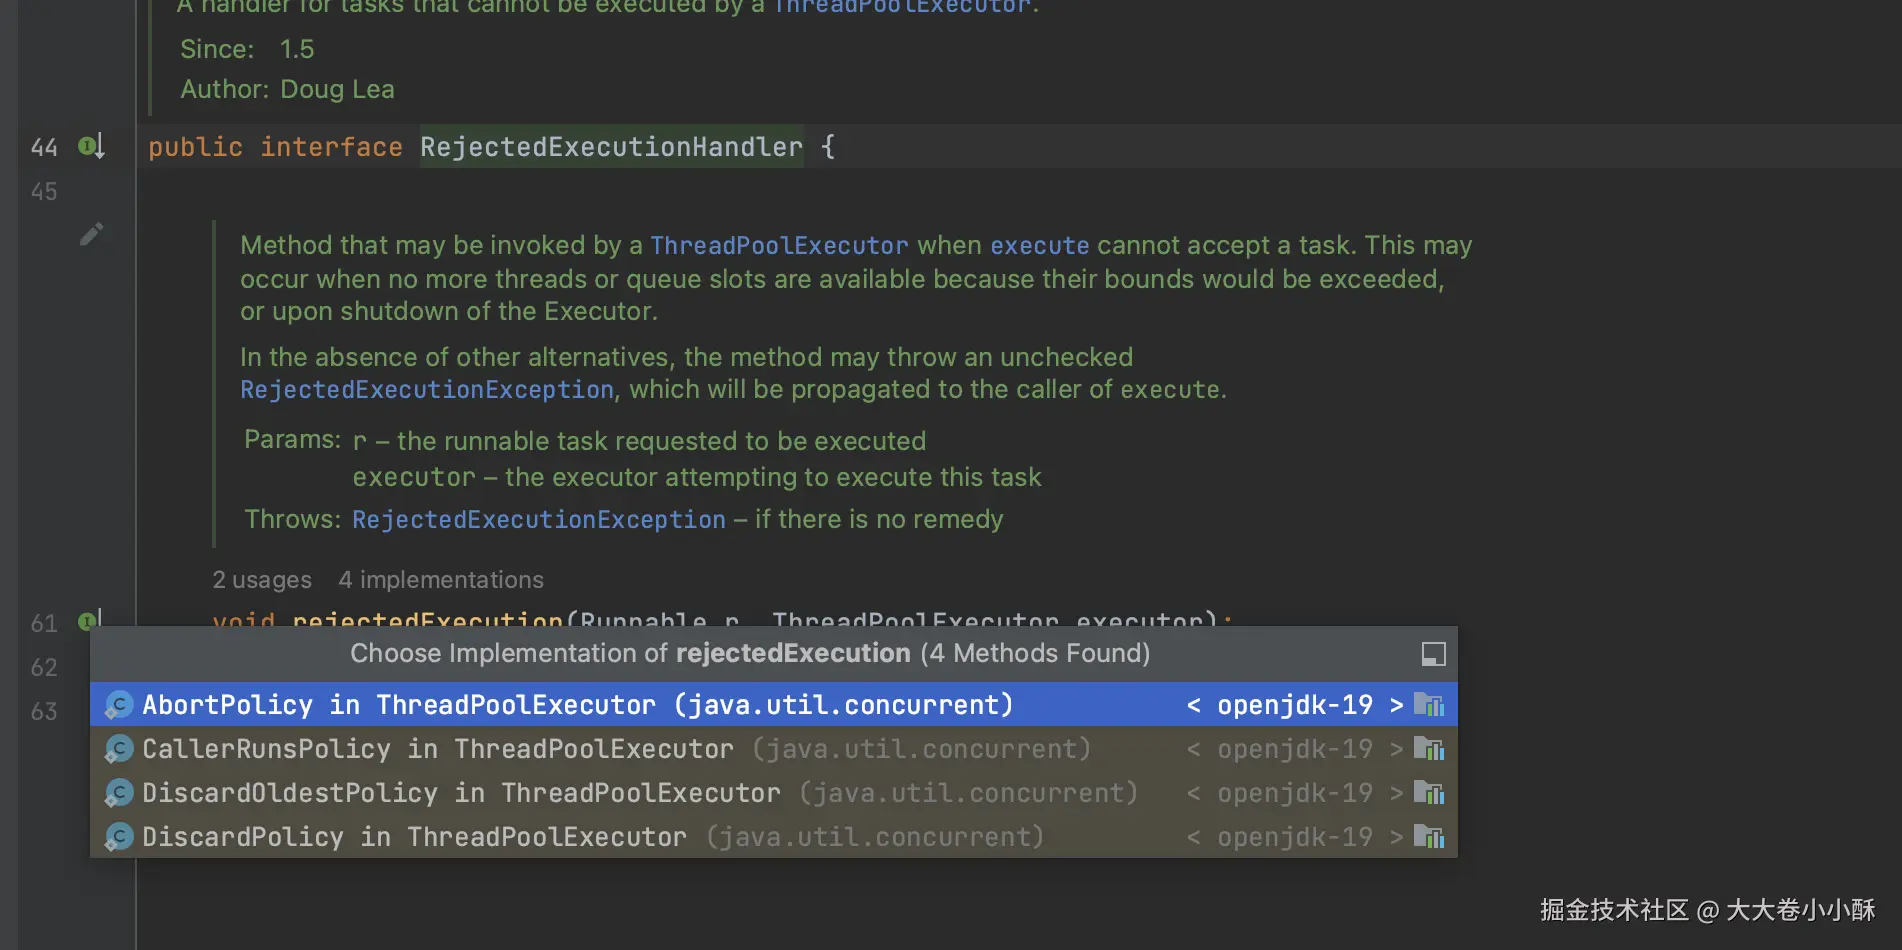Choose DiscardOldestPolicy in ThreadPoolExecutor entry
This screenshot has height=950, width=1902.
(460, 793)
